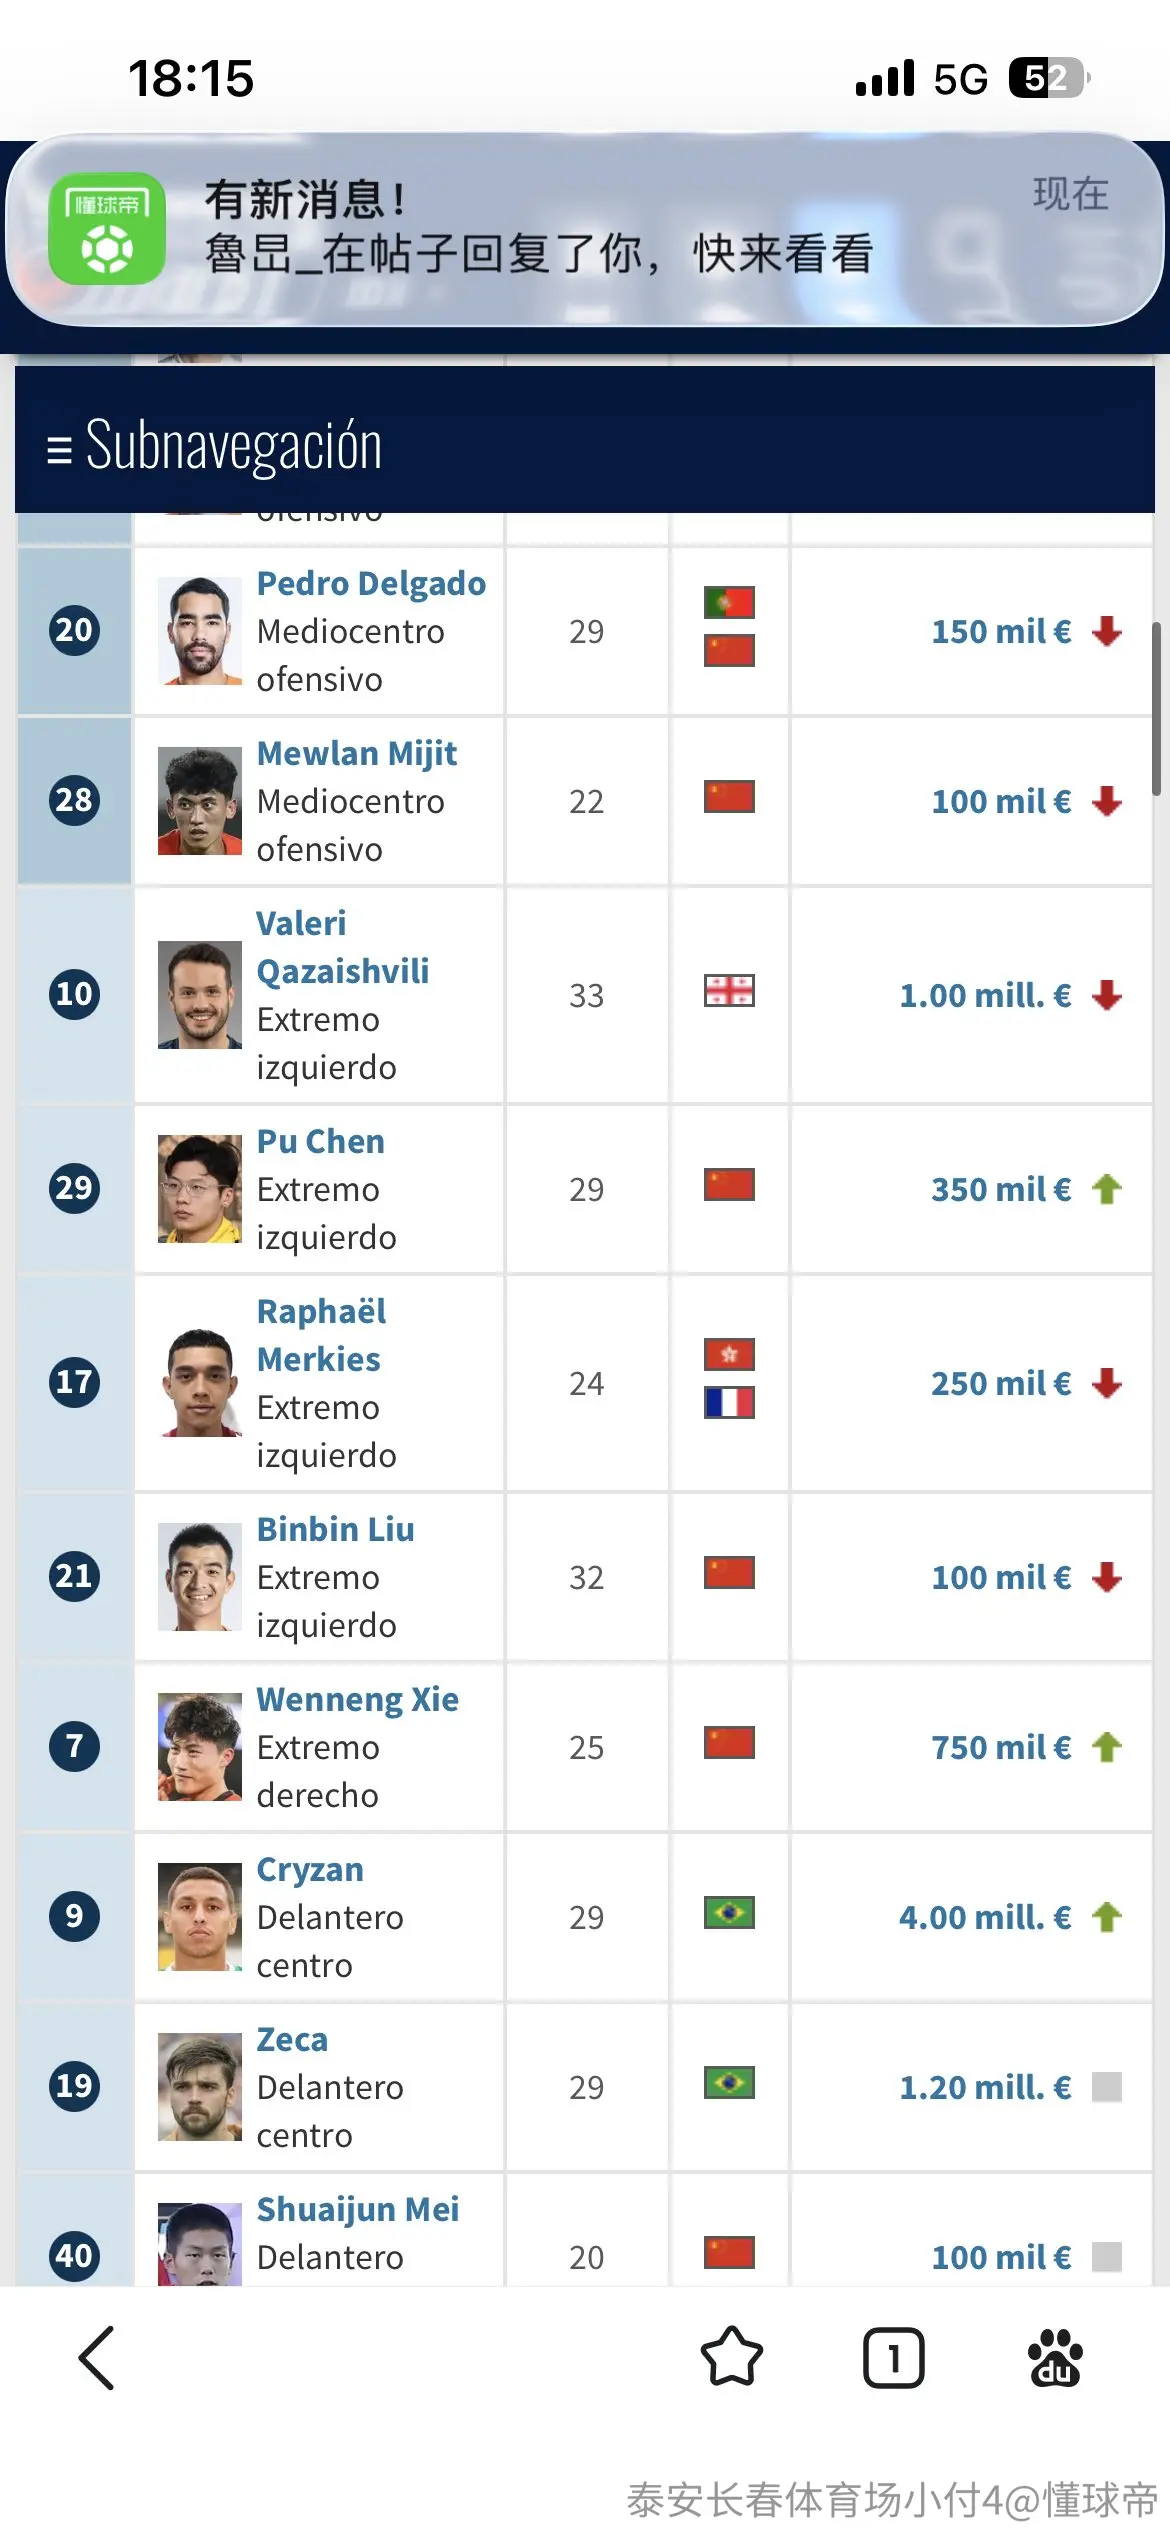
Task: Open the tabs counter icon
Action: (x=893, y=2358)
